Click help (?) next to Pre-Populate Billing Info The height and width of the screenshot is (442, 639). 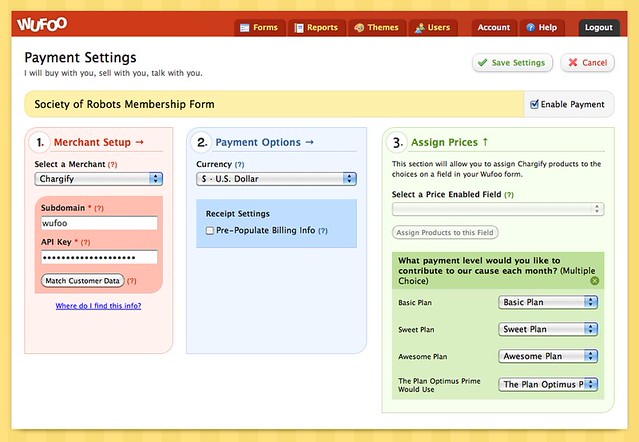323,231
